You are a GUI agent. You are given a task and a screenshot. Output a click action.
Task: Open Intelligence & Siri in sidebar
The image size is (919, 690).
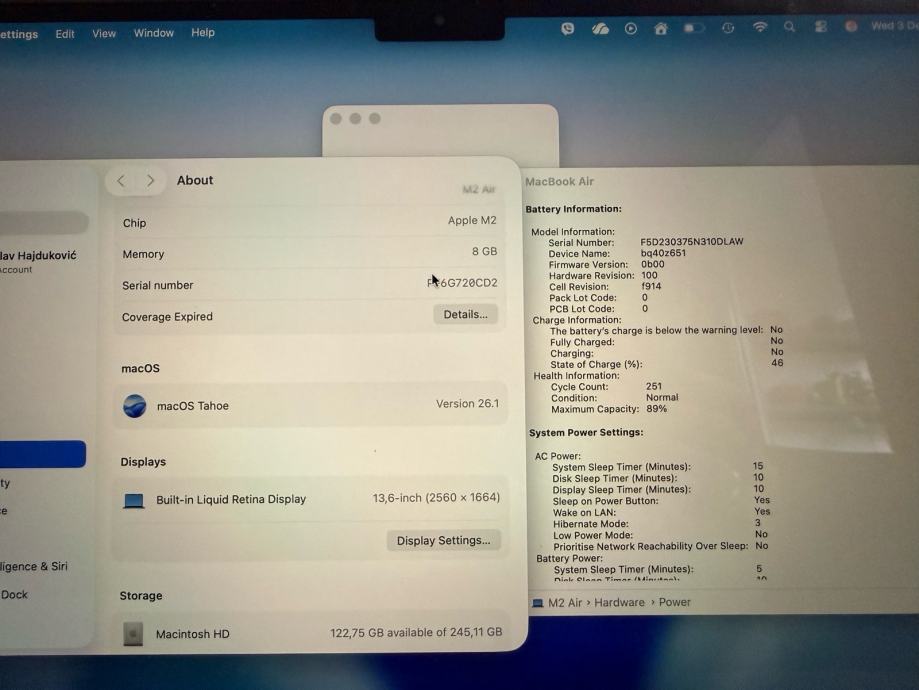34,566
